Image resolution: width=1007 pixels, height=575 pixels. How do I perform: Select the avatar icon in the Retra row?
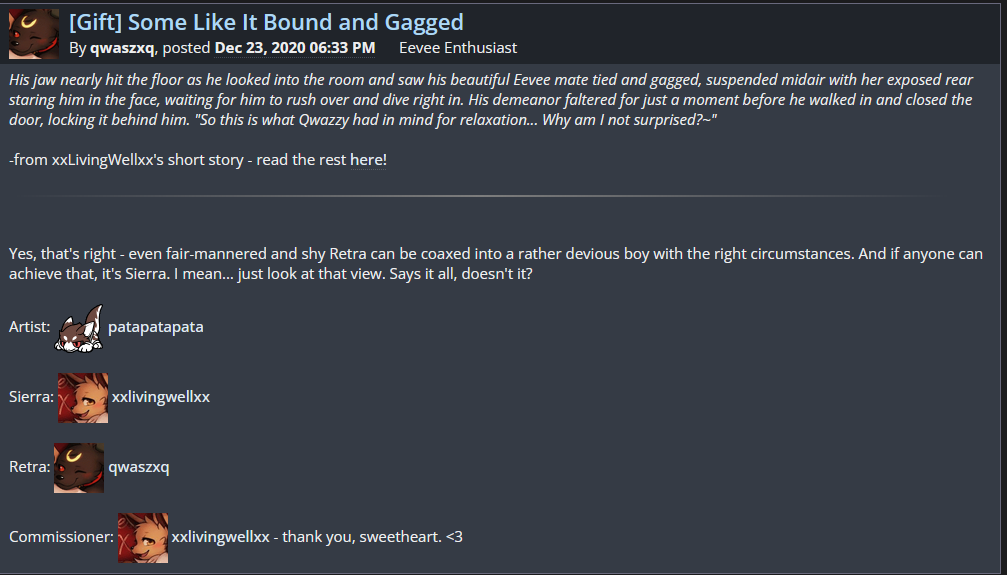(79, 467)
